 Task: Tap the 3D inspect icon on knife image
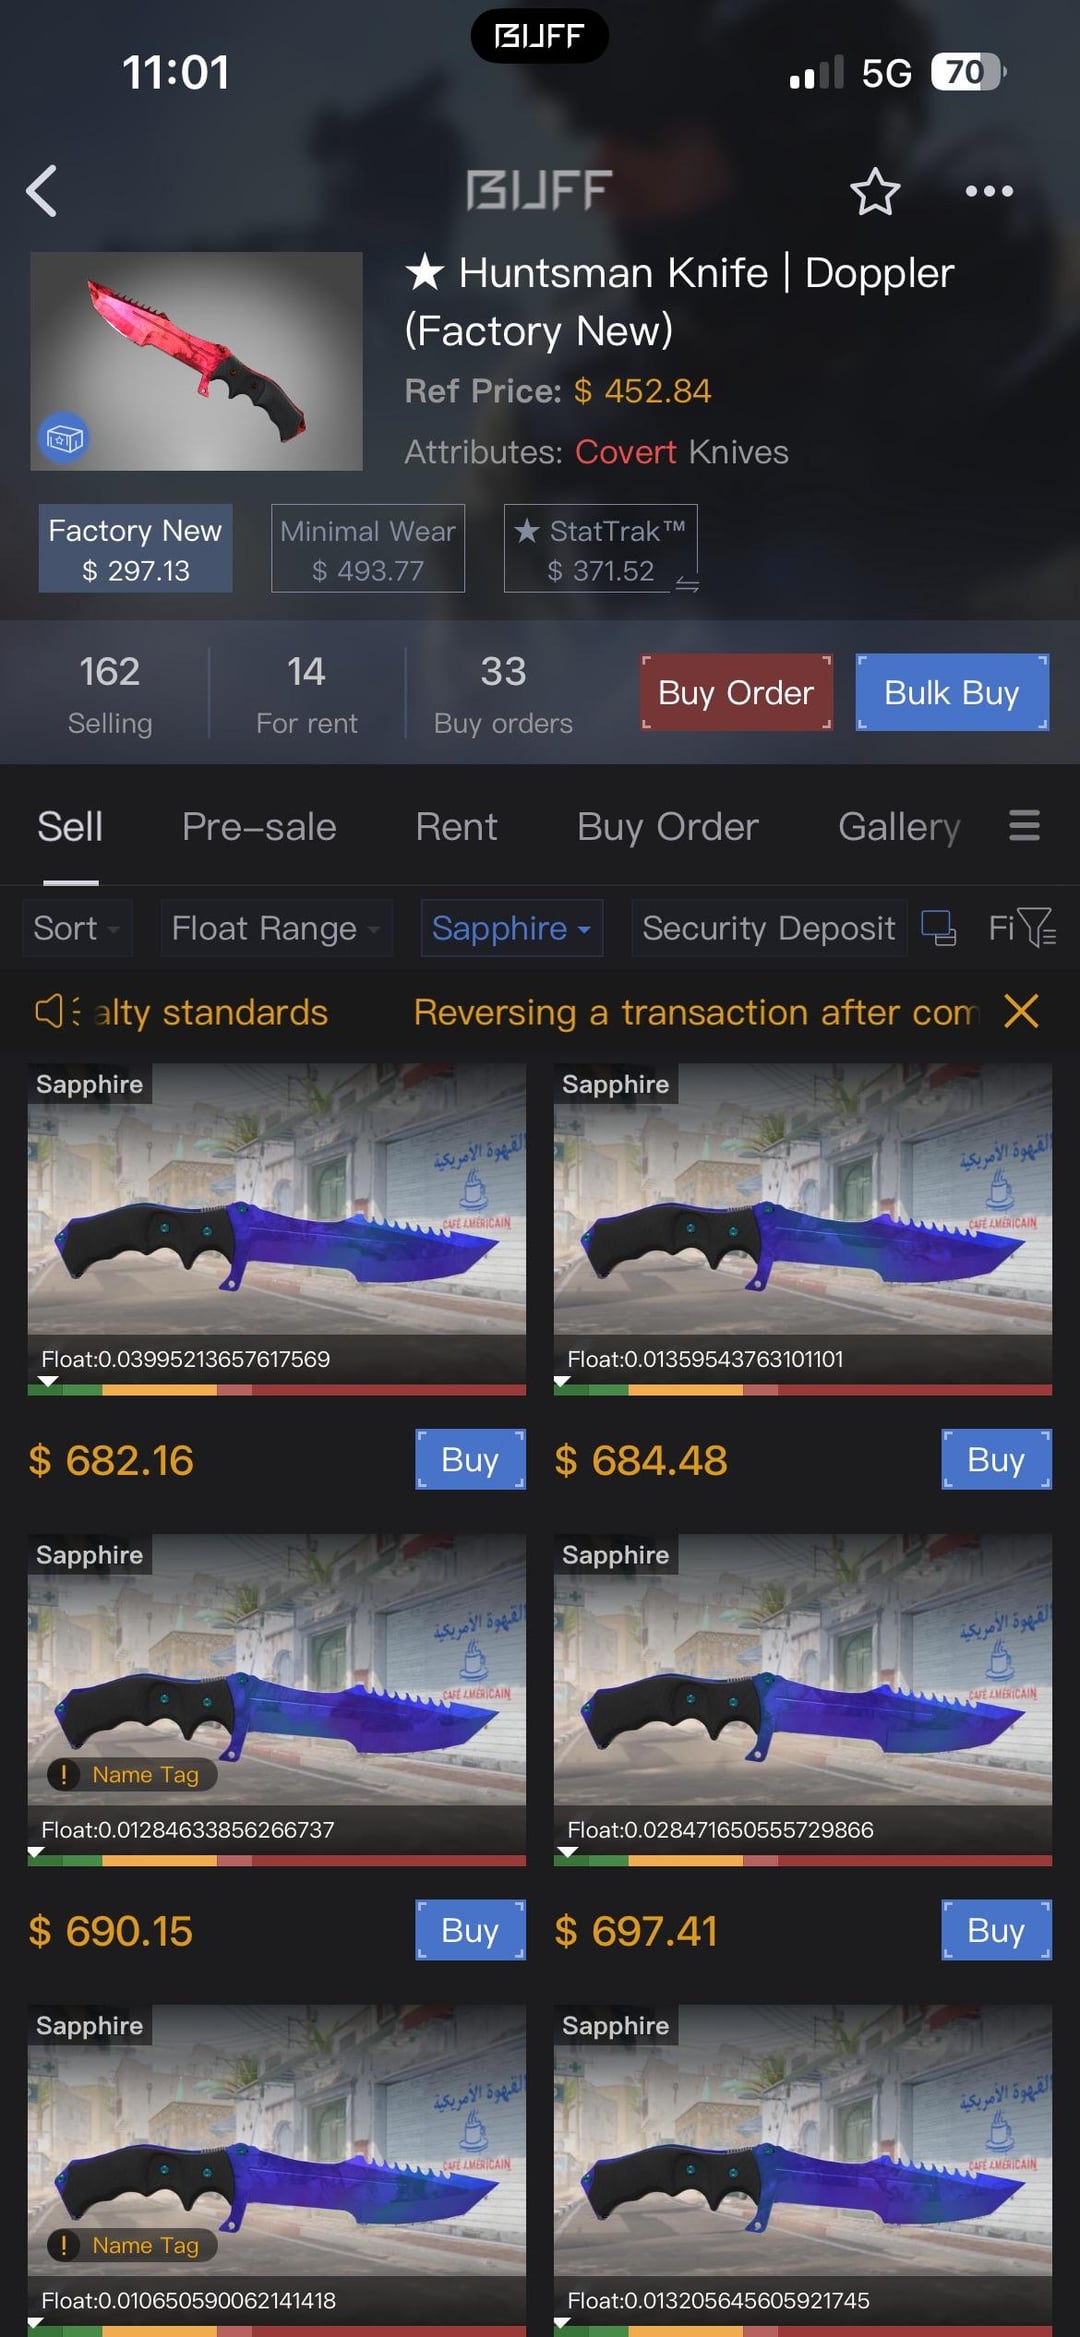click(x=64, y=438)
